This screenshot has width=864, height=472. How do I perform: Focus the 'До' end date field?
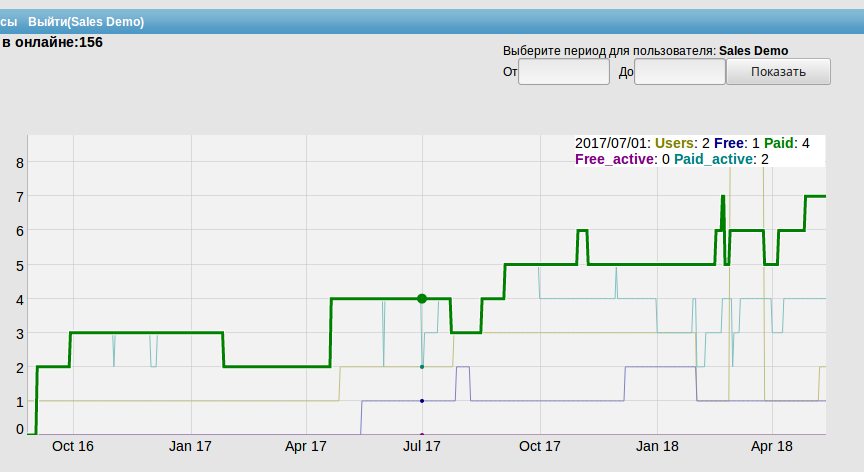tap(679, 72)
